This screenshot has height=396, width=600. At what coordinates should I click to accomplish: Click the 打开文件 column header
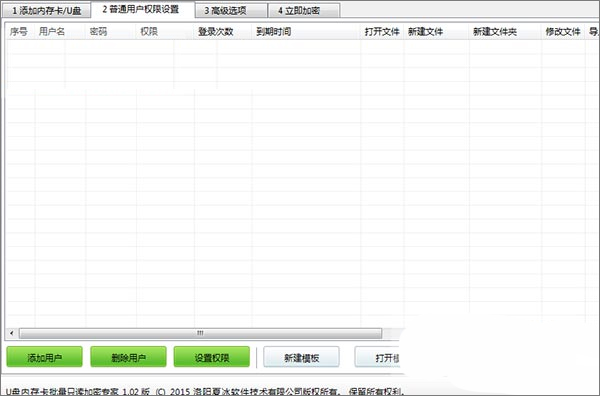(382, 31)
